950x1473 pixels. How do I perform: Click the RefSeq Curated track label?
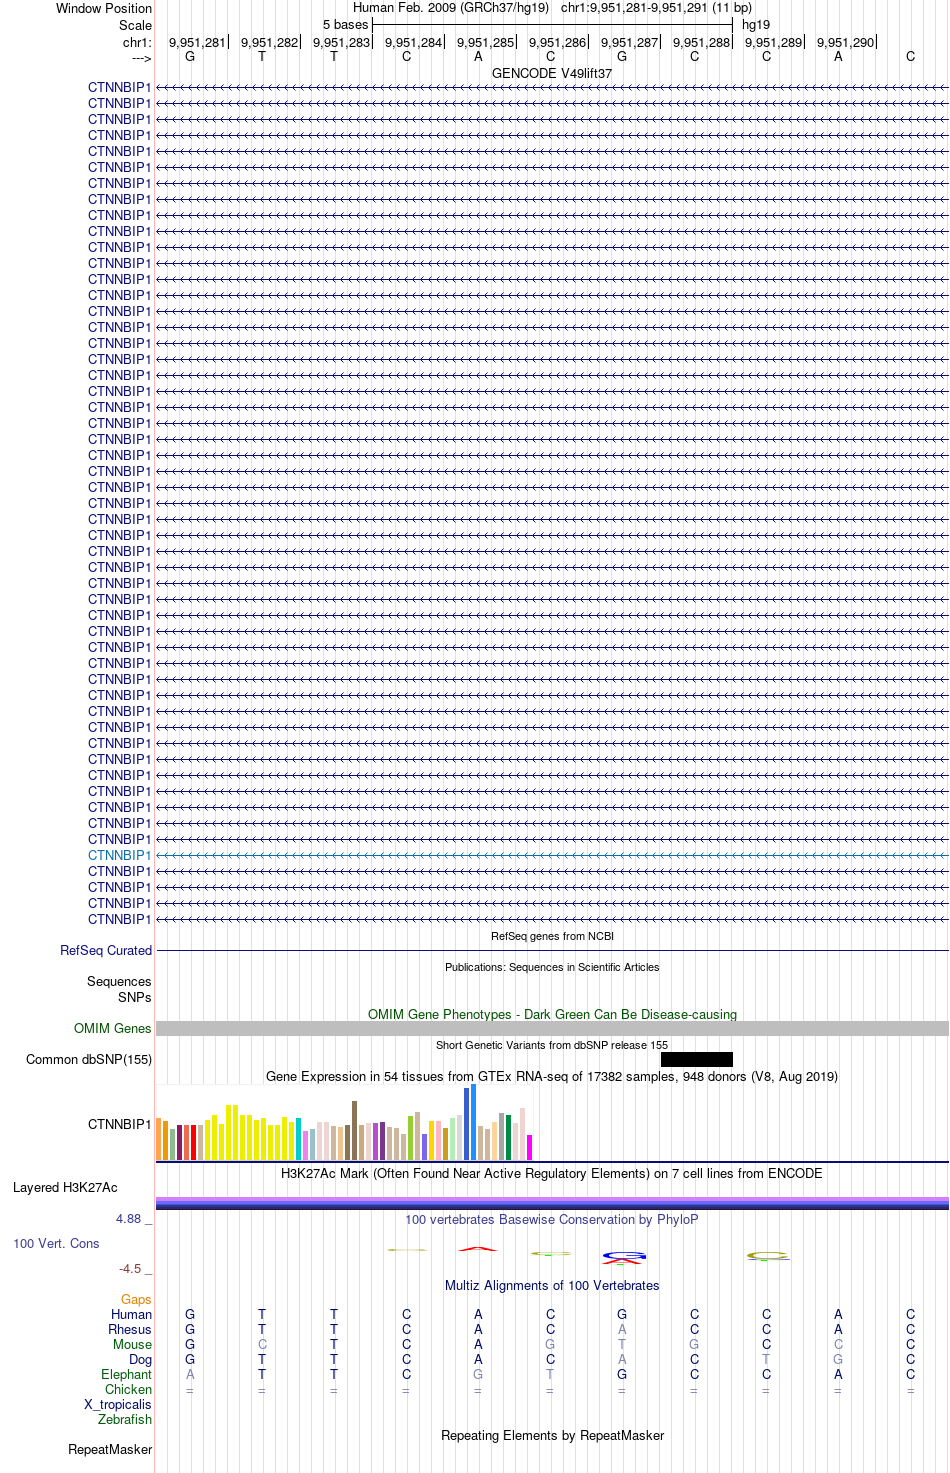click(106, 951)
